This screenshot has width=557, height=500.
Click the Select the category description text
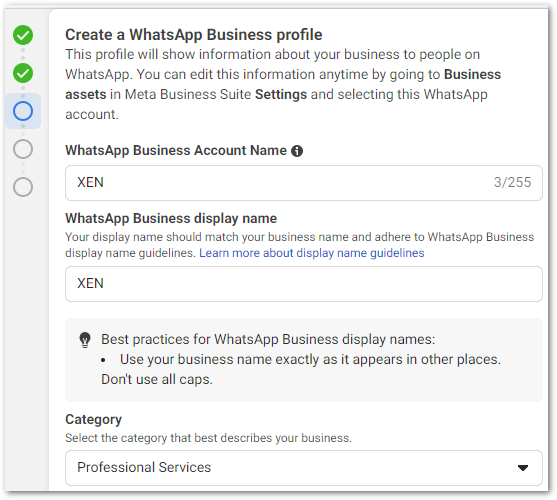(208, 438)
